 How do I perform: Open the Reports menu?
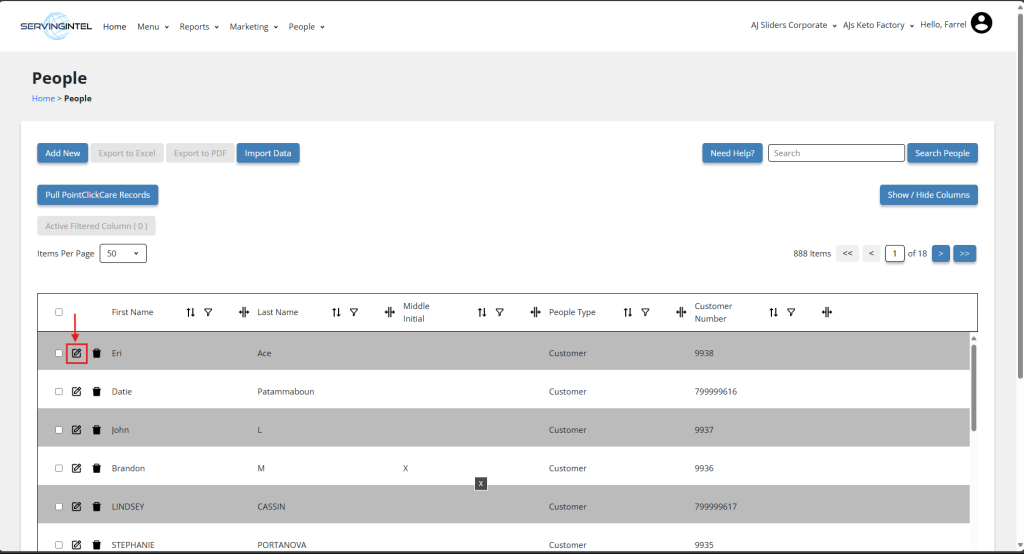[198, 27]
